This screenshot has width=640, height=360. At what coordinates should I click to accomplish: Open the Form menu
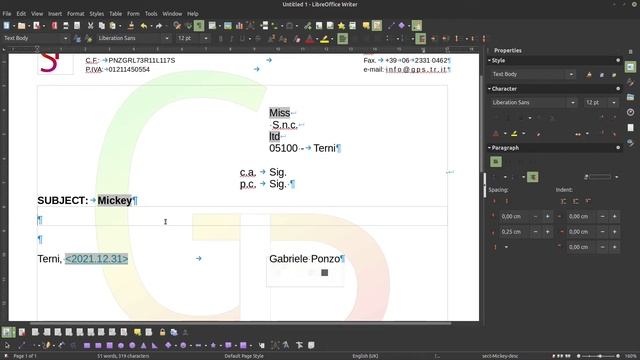133,14
